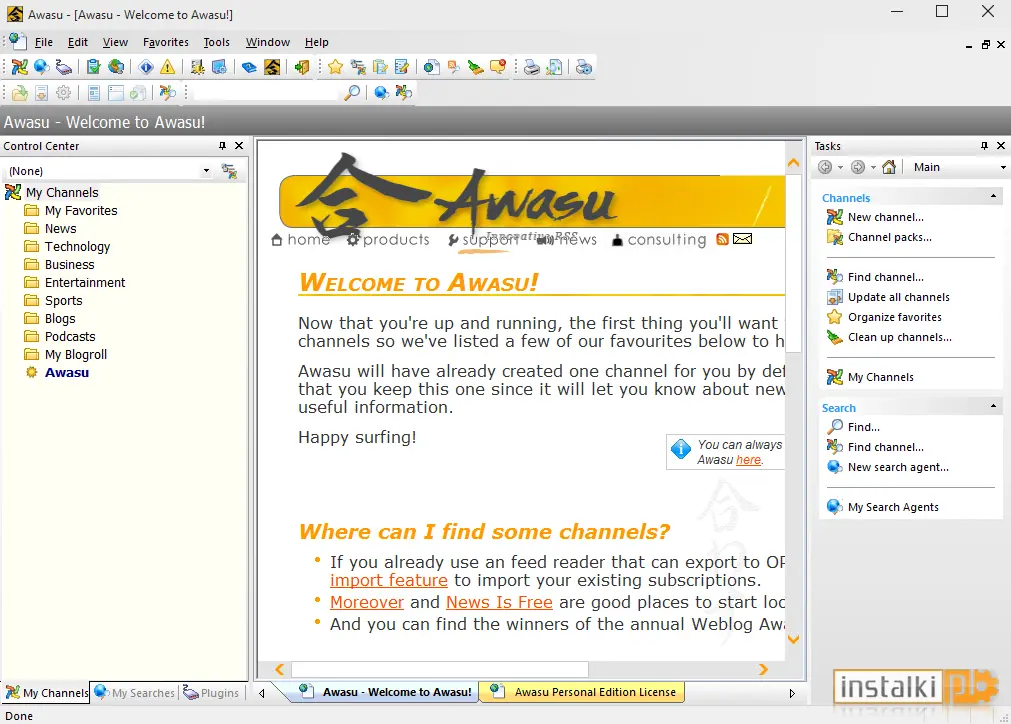This screenshot has height=724, width=1011.
Task: Click Update all channels task
Action: click(898, 297)
